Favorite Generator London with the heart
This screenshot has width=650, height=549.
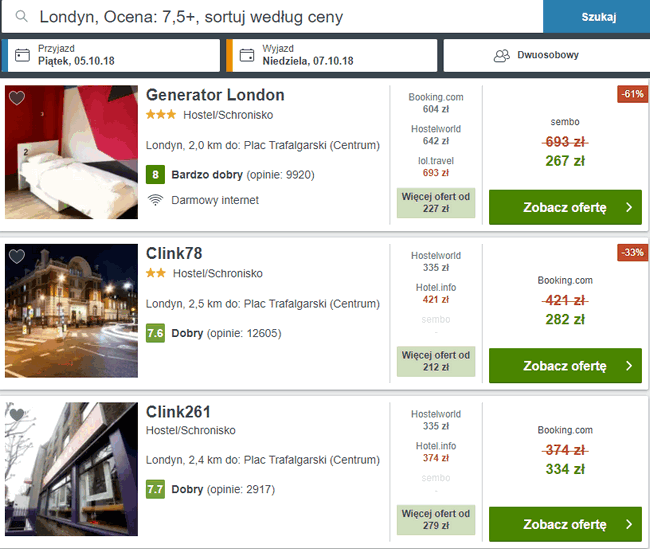pos(17,98)
